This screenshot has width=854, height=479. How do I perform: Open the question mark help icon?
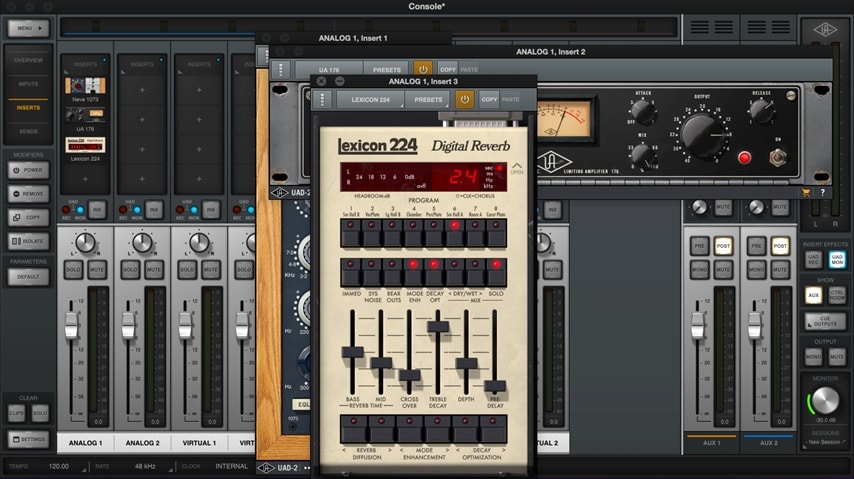pos(822,192)
